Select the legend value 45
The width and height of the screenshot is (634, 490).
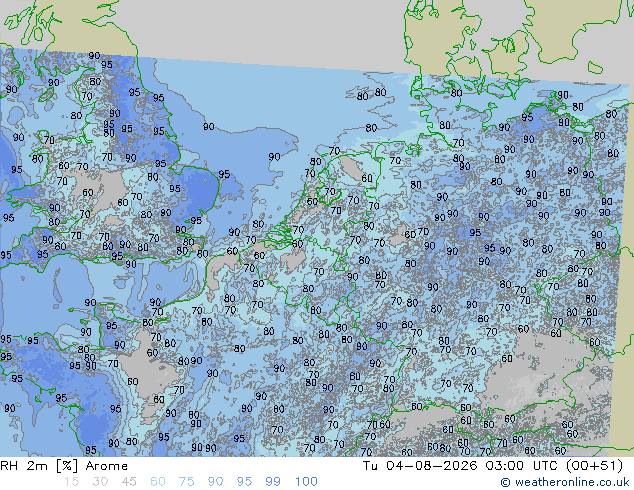click(129, 482)
